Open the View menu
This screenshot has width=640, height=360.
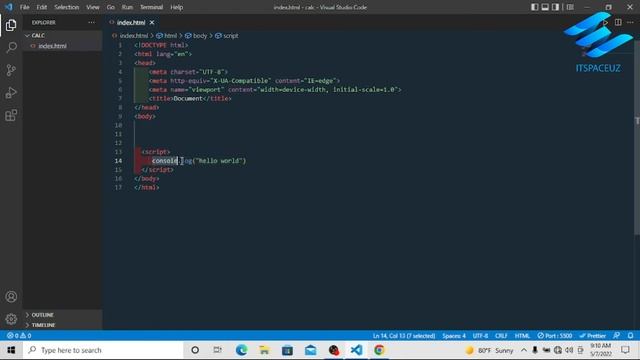(x=93, y=7)
